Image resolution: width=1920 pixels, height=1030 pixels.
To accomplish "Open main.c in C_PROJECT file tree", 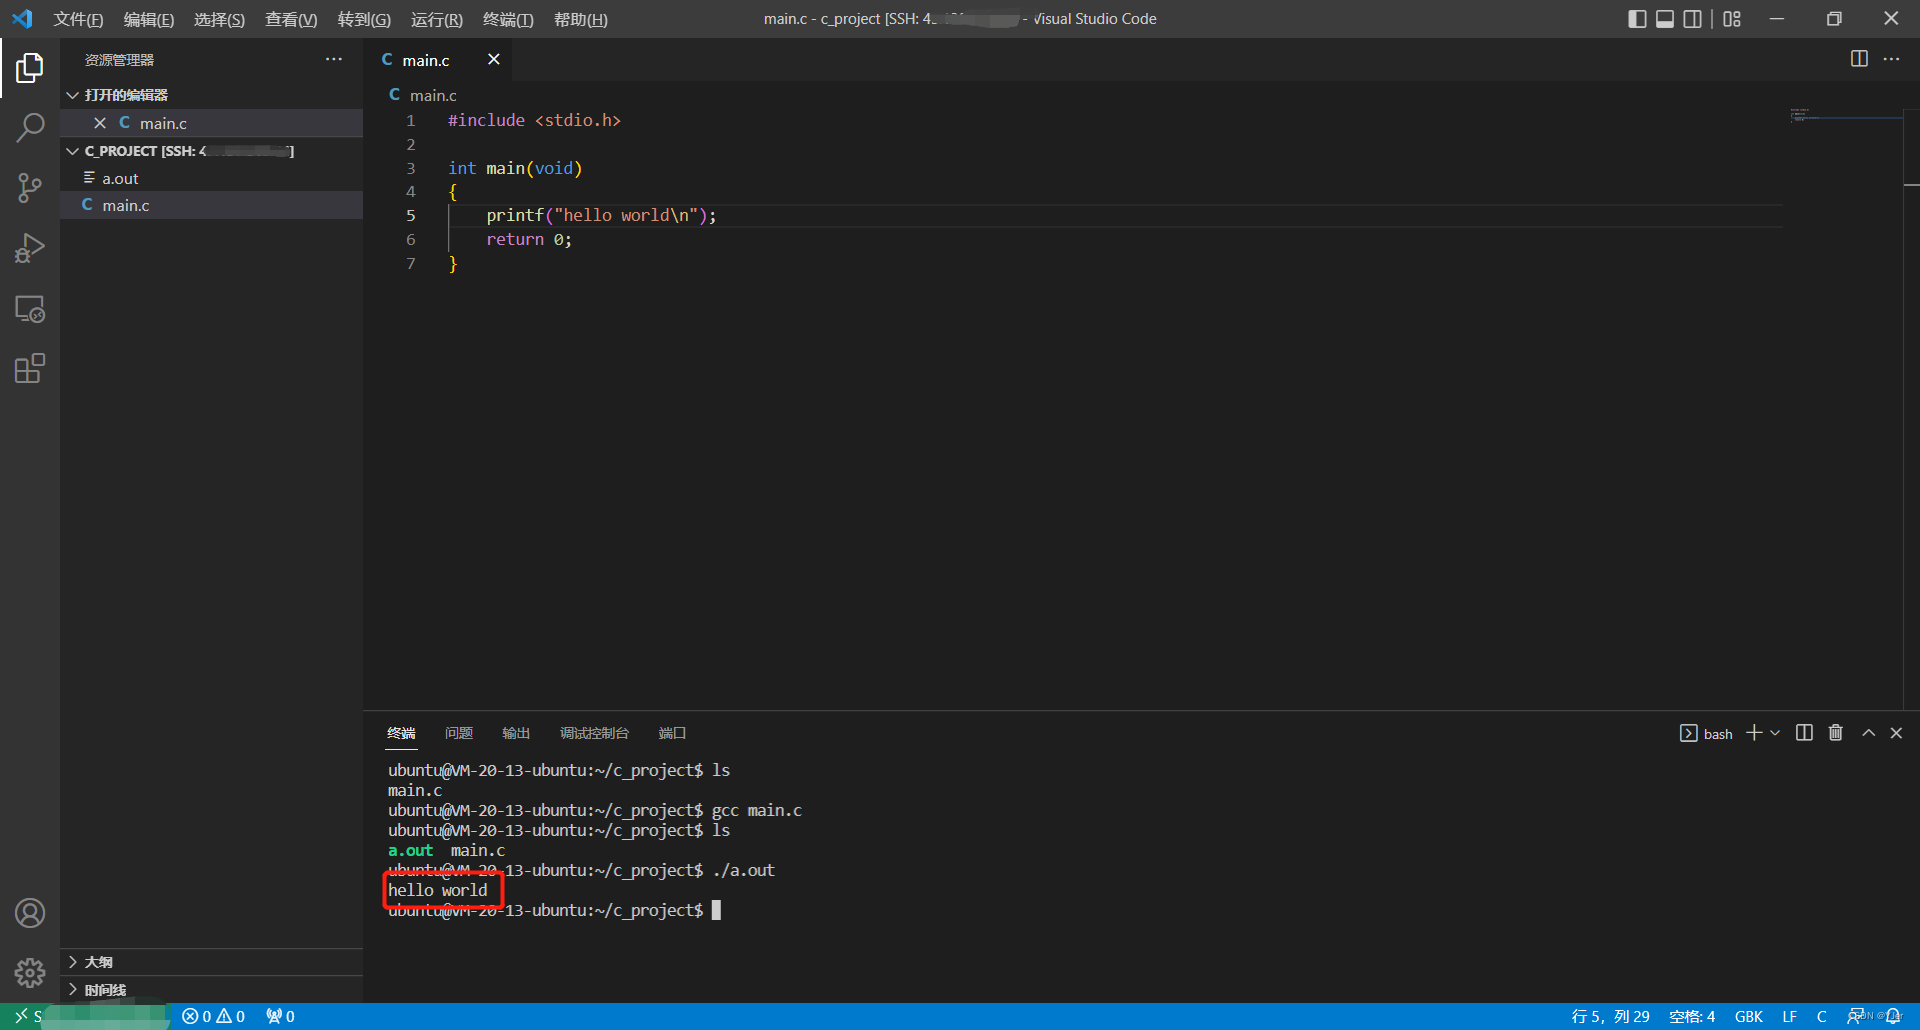I will point(211,205).
